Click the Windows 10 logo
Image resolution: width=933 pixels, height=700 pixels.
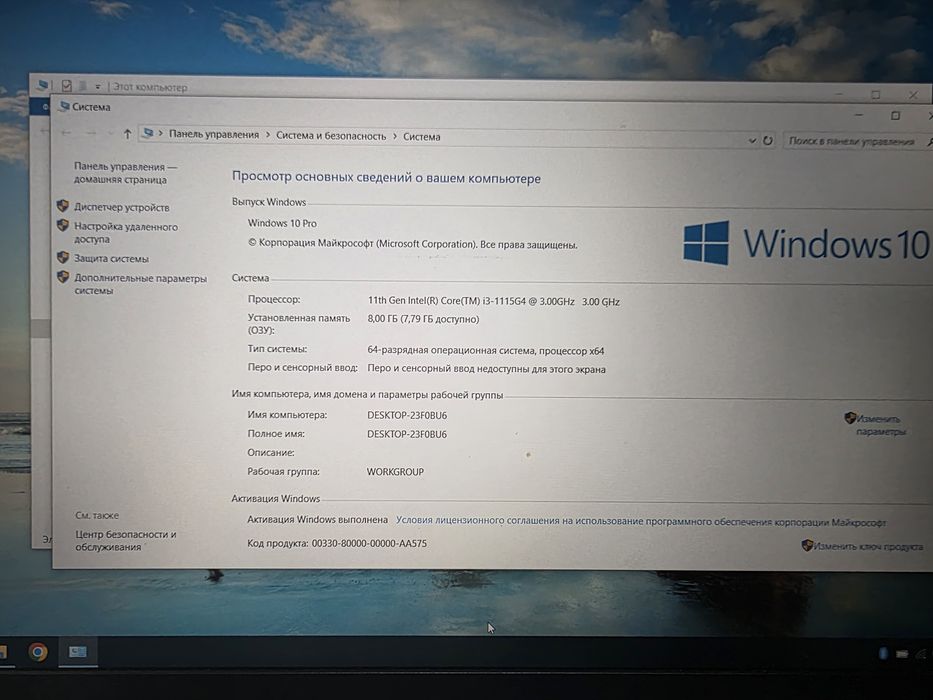[x=806, y=243]
